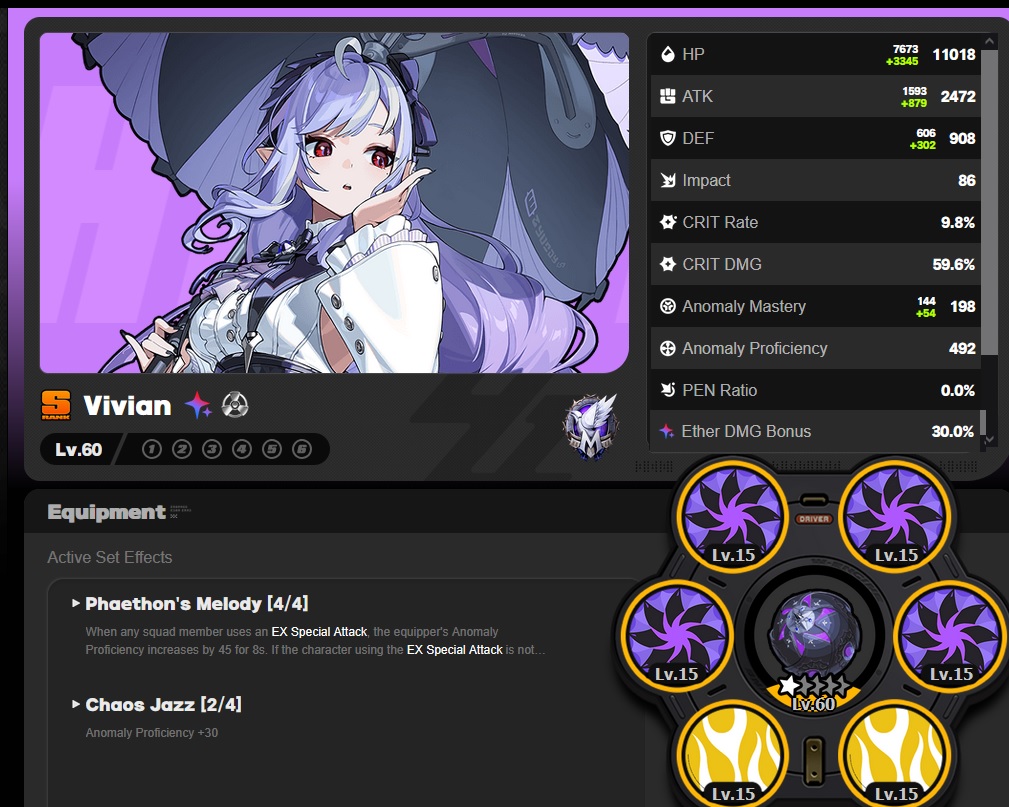
Task: Click the red DRIVER label tag
Action: [814, 519]
